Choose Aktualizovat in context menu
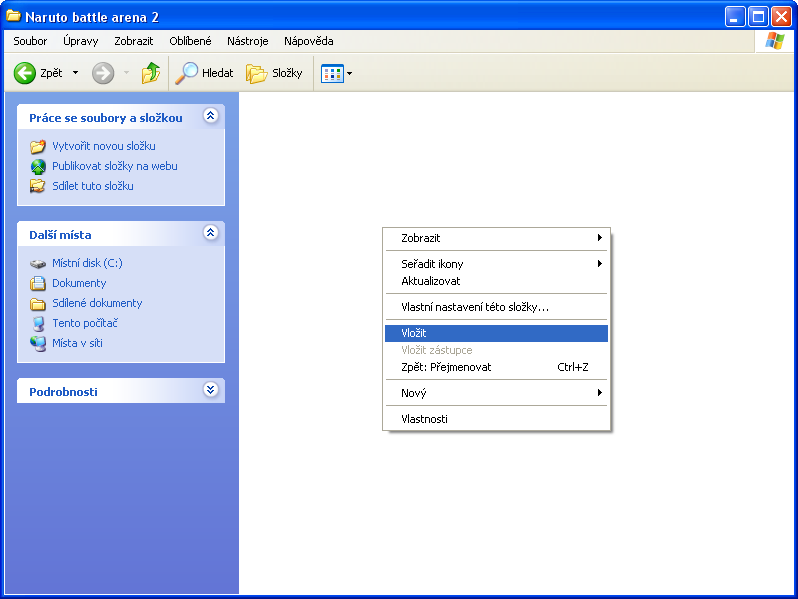The height and width of the screenshot is (599, 798). [497, 281]
